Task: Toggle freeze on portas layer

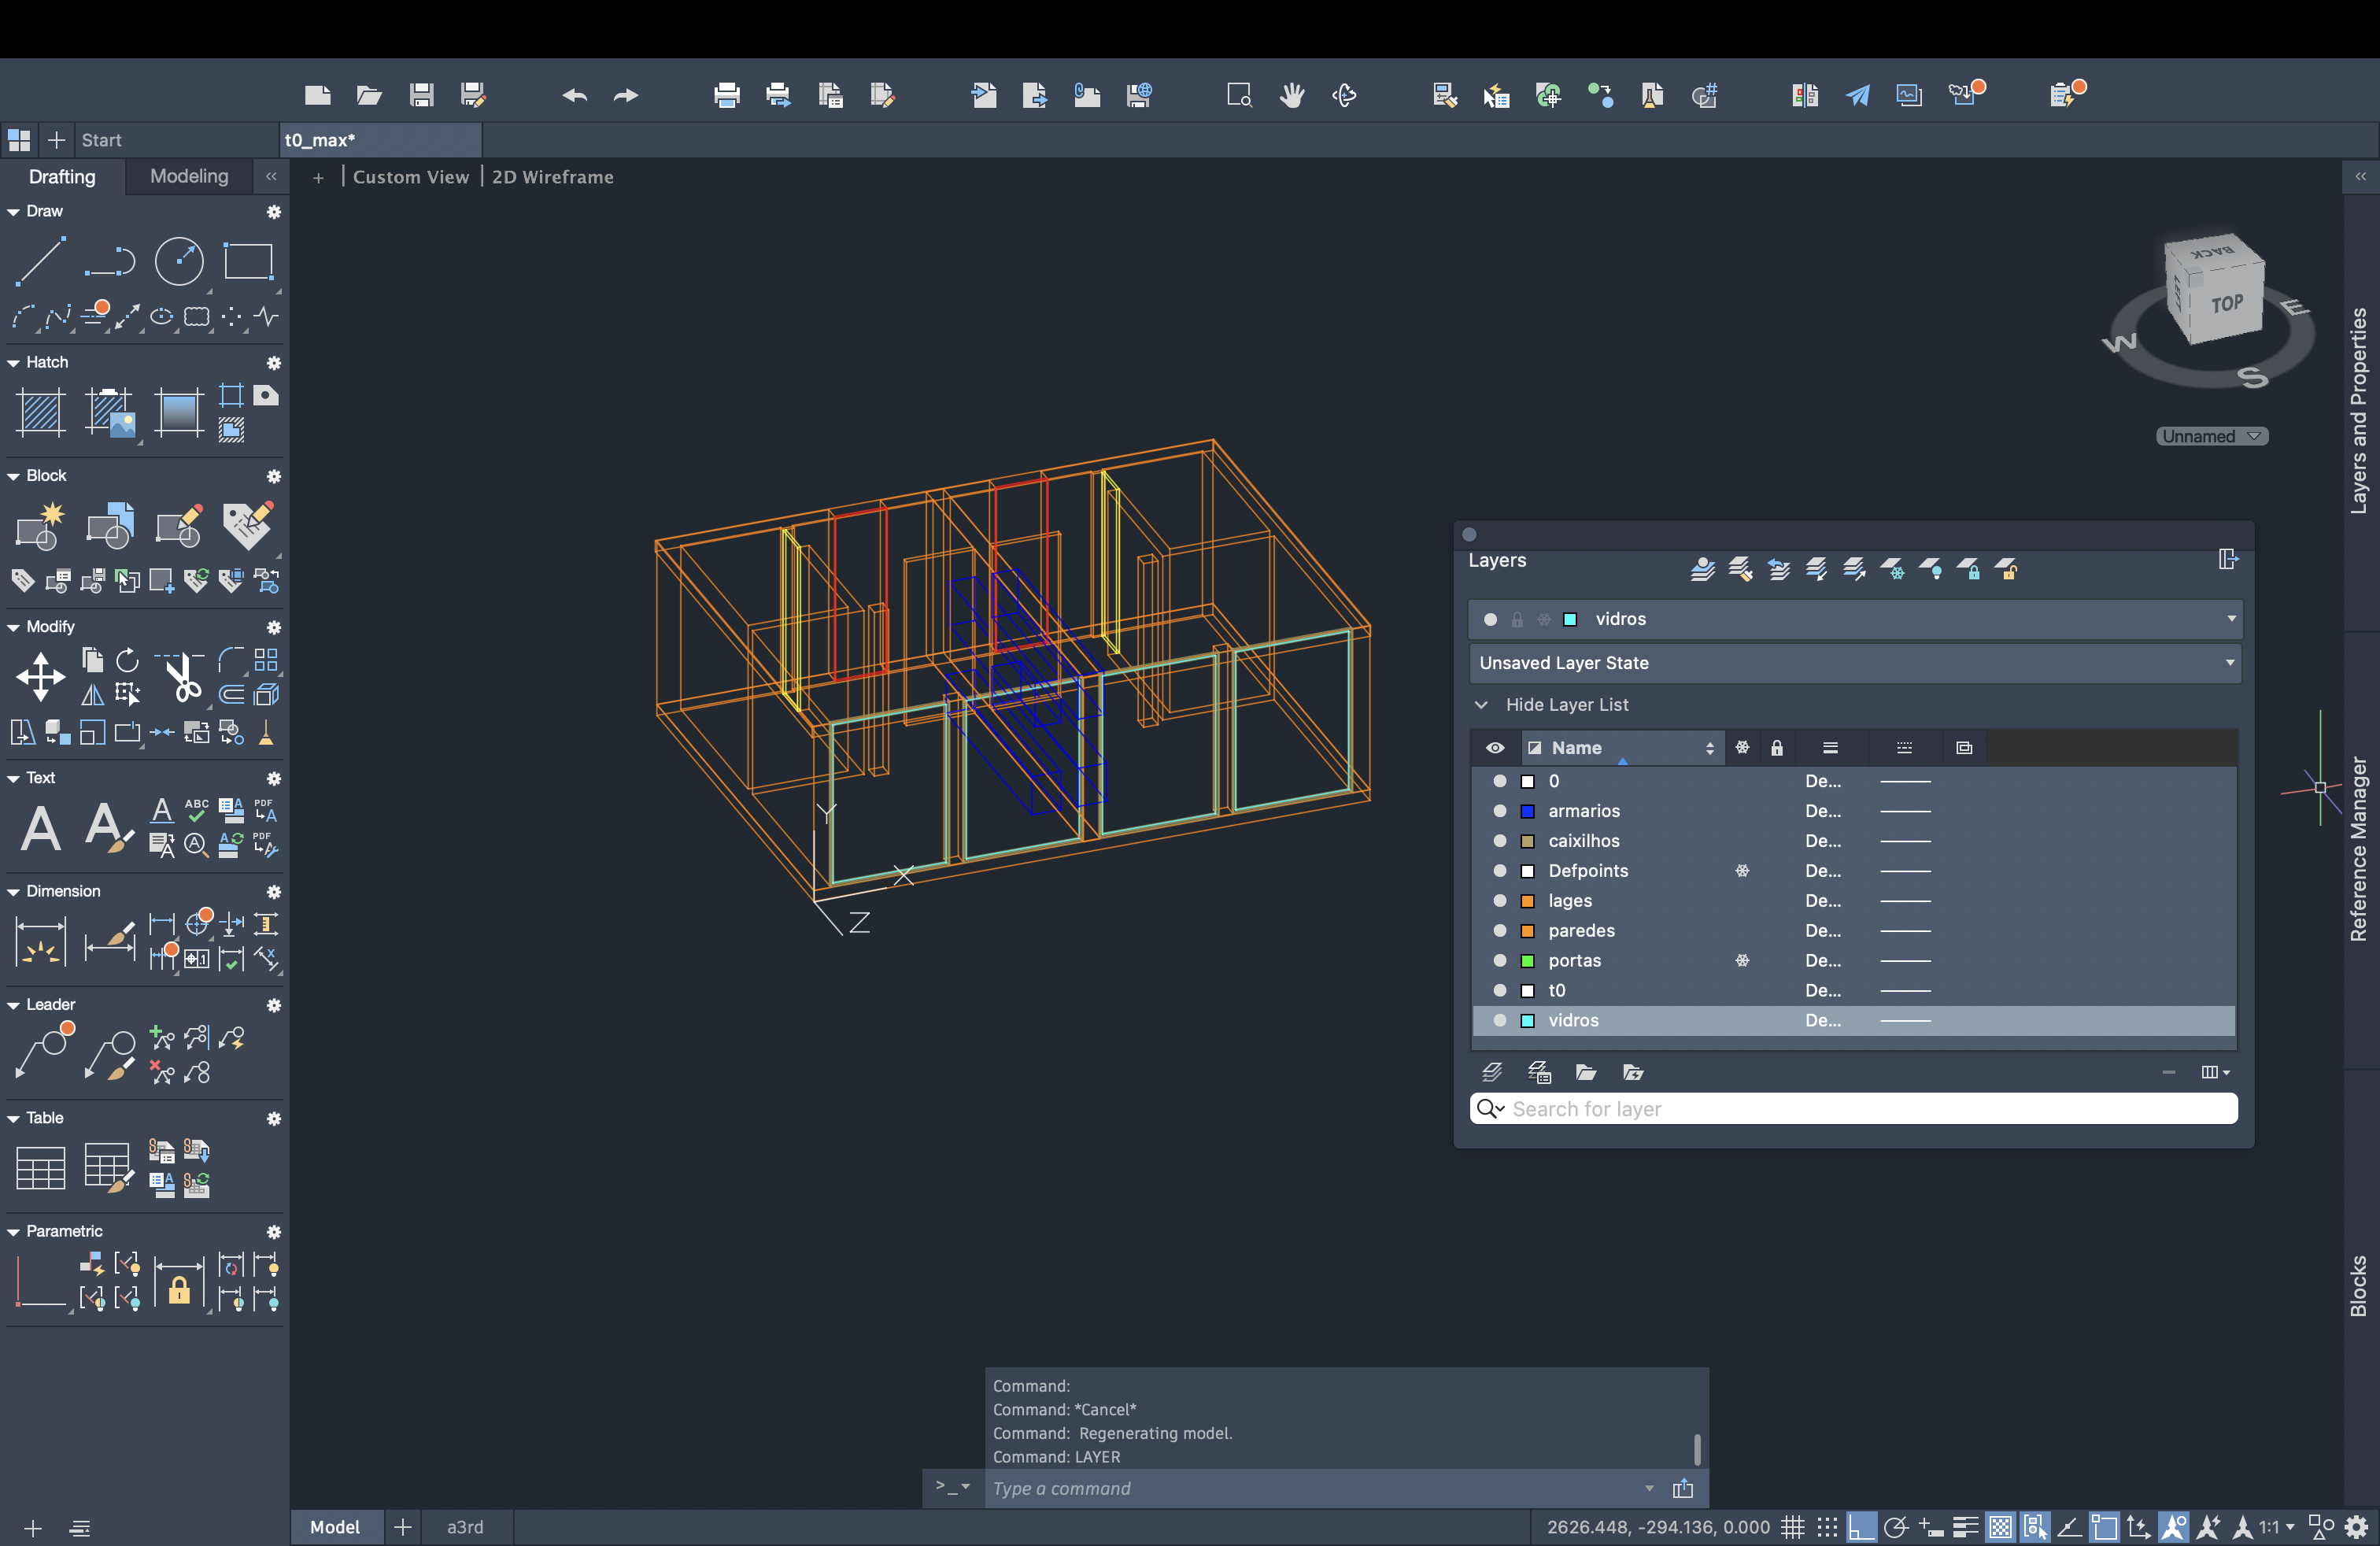Action: (1742, 960)
